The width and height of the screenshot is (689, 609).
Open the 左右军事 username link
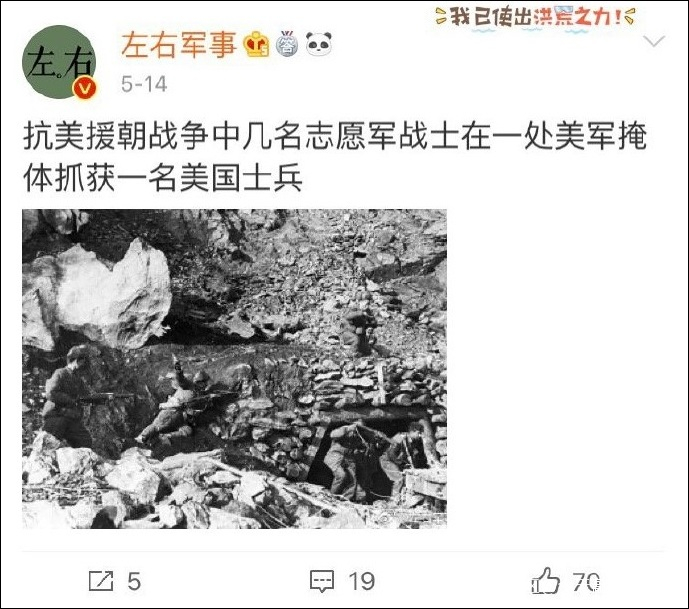click(x=179, y=45)
